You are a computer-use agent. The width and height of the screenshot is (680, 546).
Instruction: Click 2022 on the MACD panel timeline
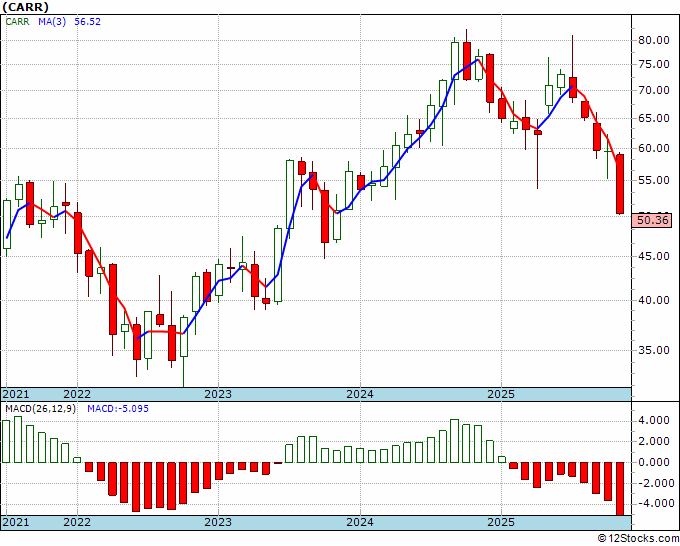77,522
